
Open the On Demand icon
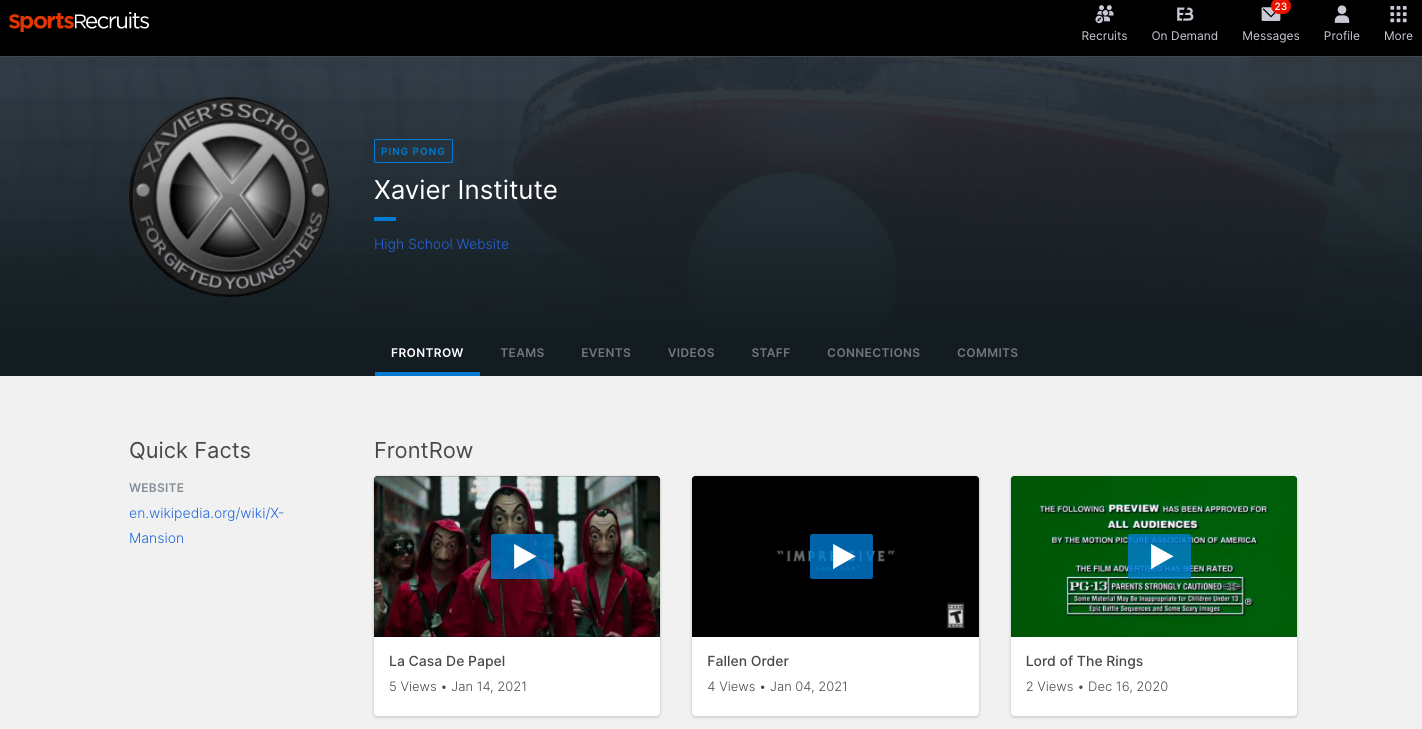[1184, 15]
